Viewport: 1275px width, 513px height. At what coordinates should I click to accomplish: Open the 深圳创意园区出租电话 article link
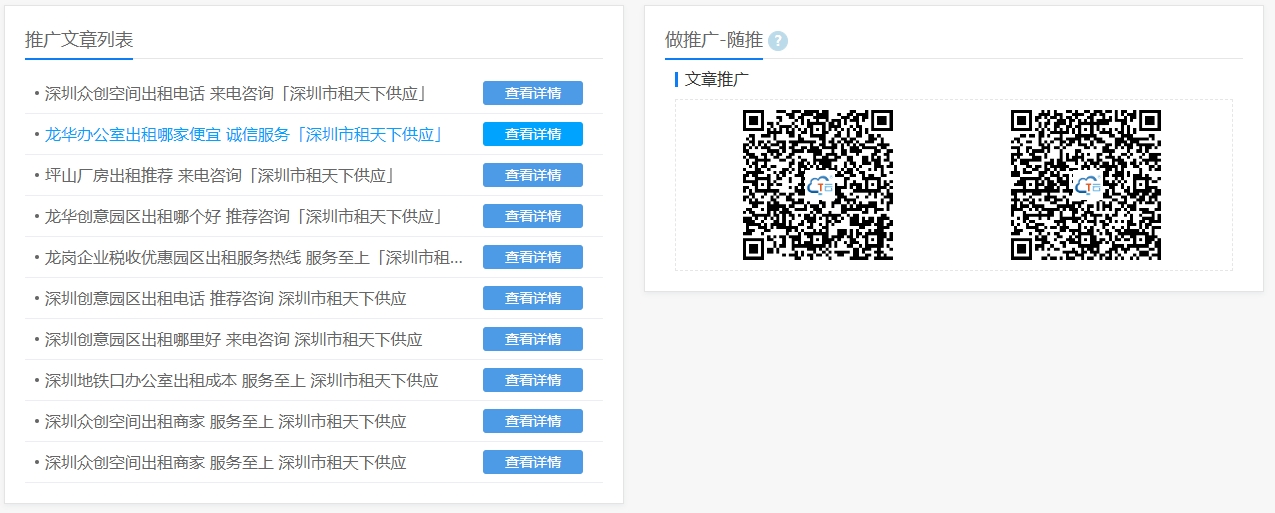coord(225,298)
